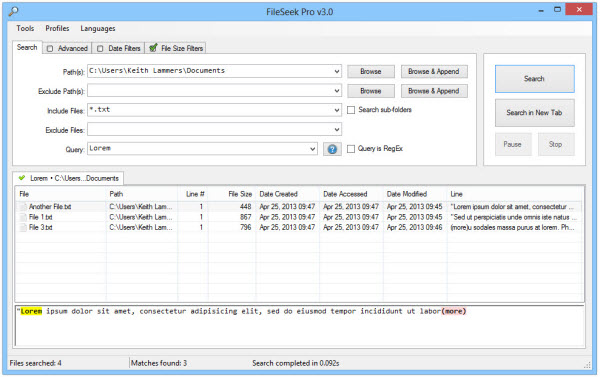Click file size value 796
This screenshot has height=377, width=600.
pyautogui.click(x=246, y=227)
